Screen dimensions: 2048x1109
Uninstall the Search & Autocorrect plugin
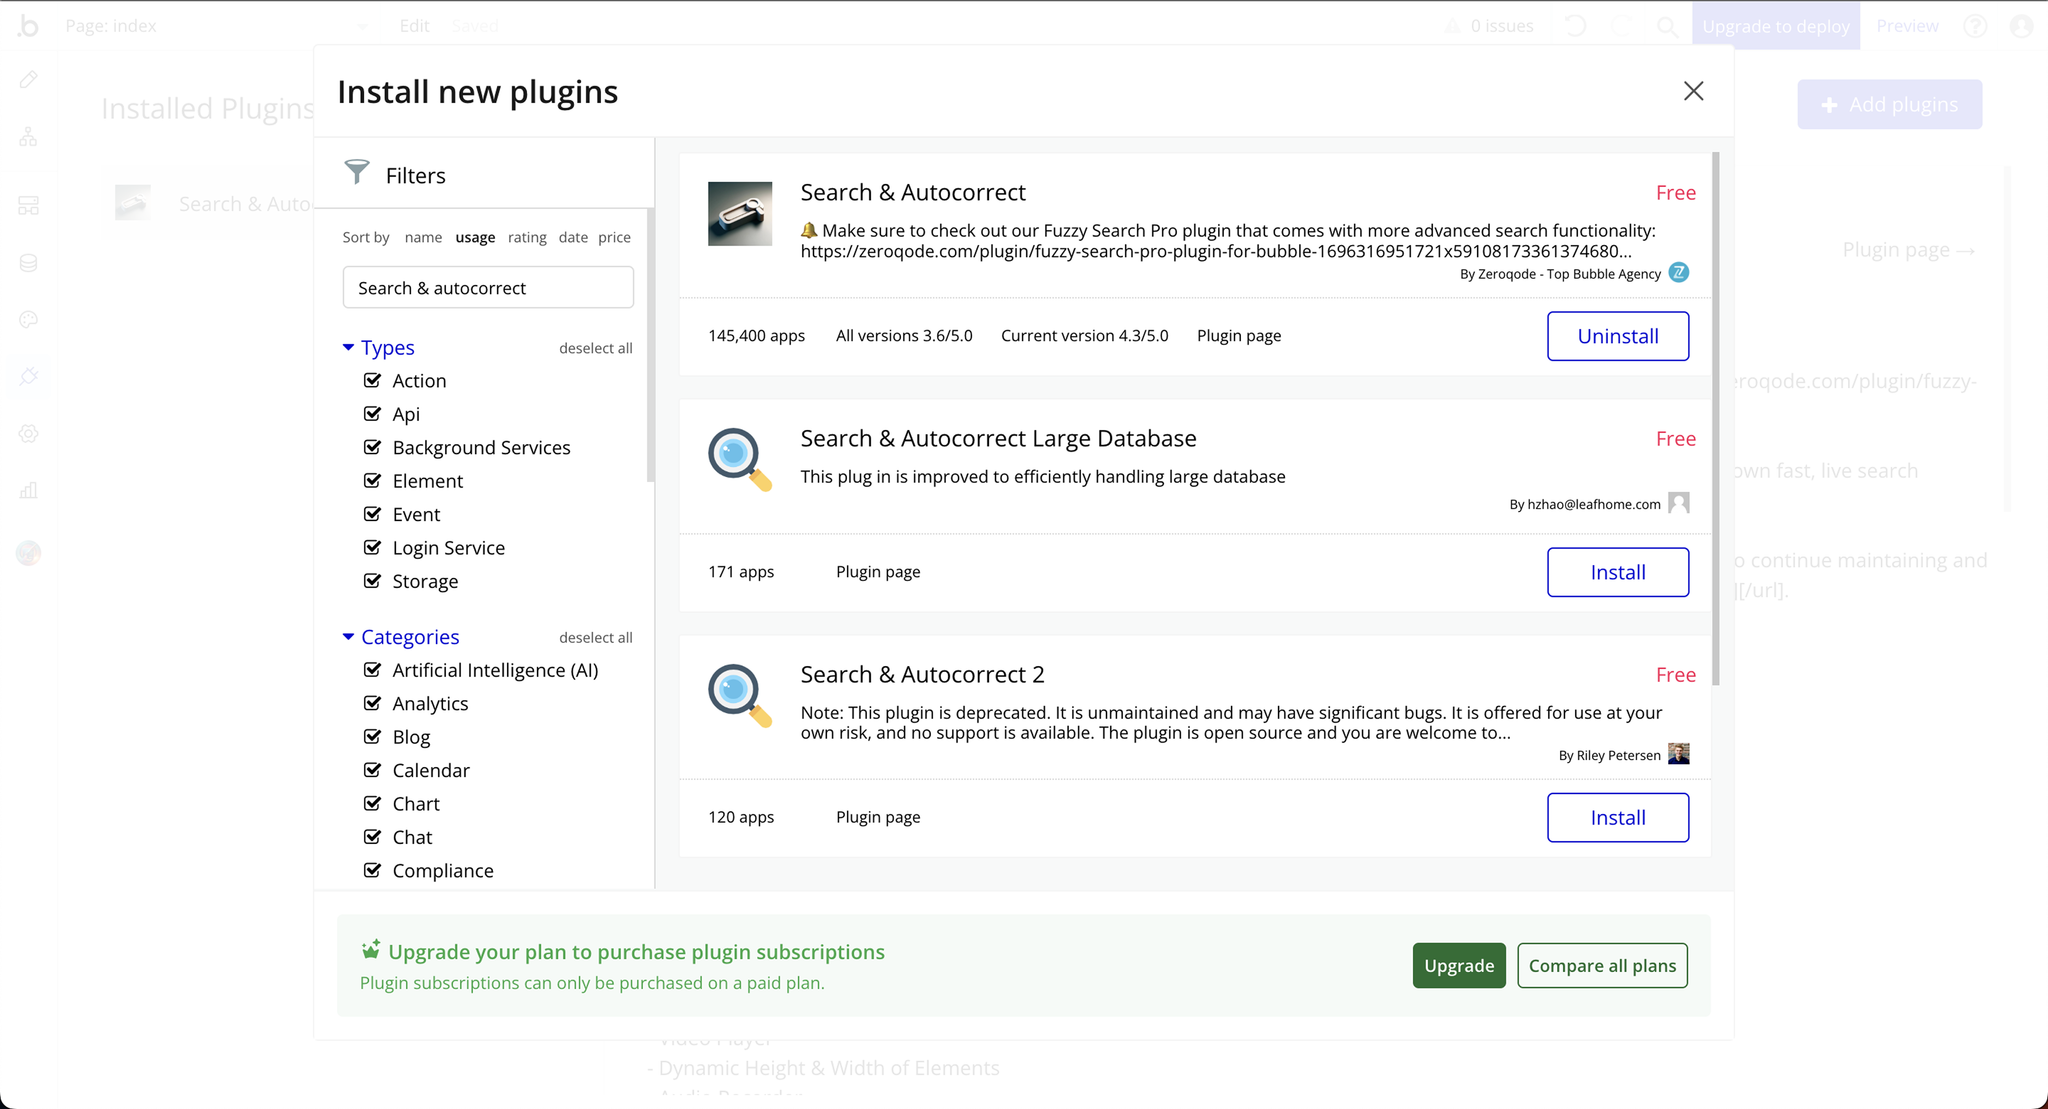(x=1617, y=336)
